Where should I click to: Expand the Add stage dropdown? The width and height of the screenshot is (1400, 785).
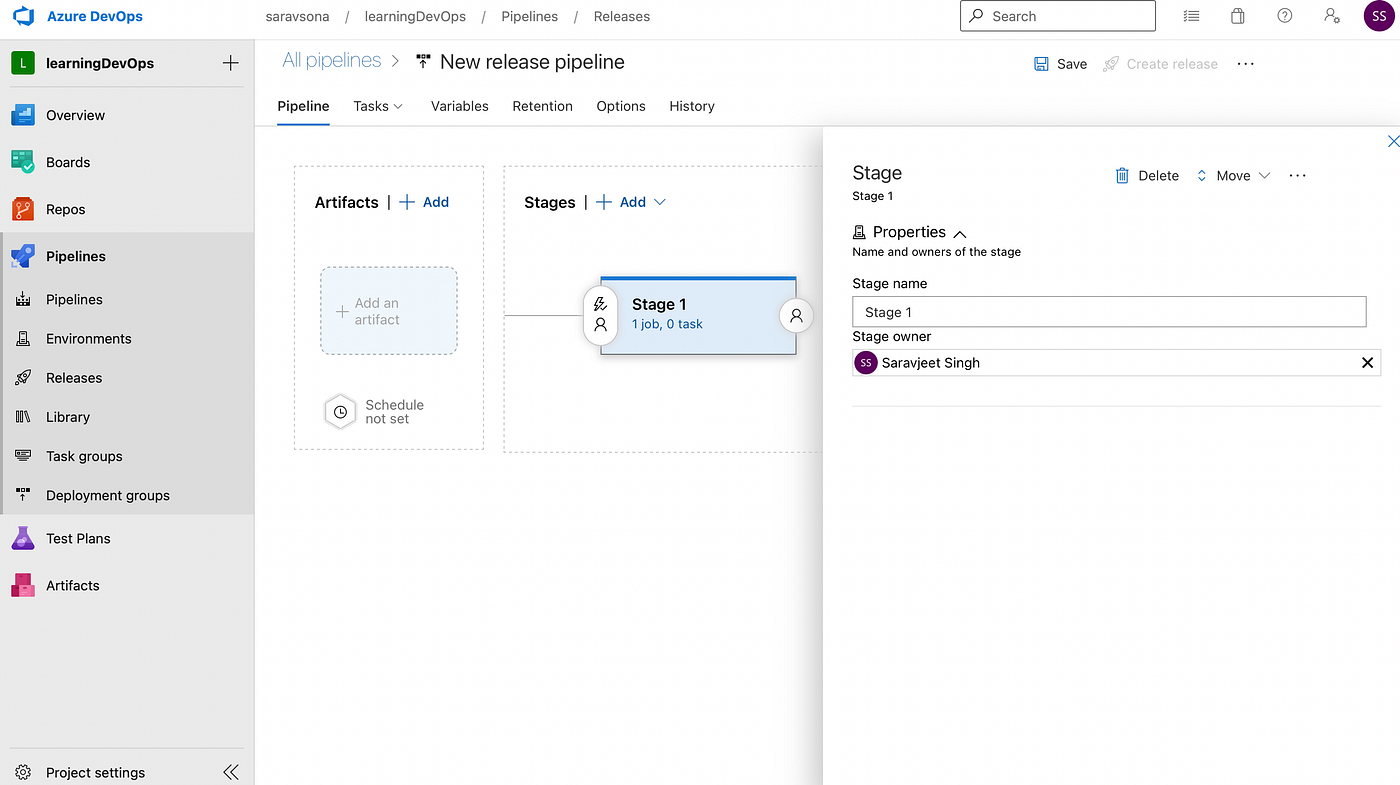(660, 201)
